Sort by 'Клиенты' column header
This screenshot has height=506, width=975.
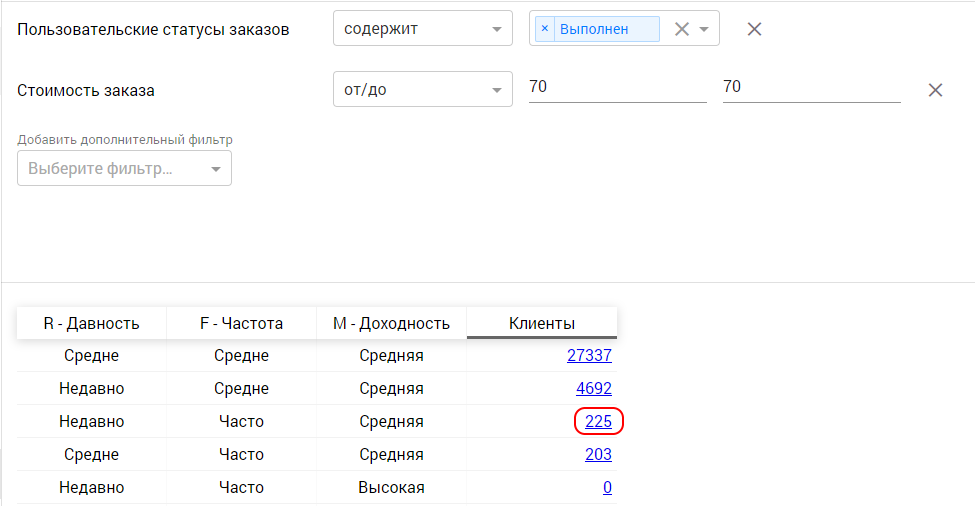point(541,323)
